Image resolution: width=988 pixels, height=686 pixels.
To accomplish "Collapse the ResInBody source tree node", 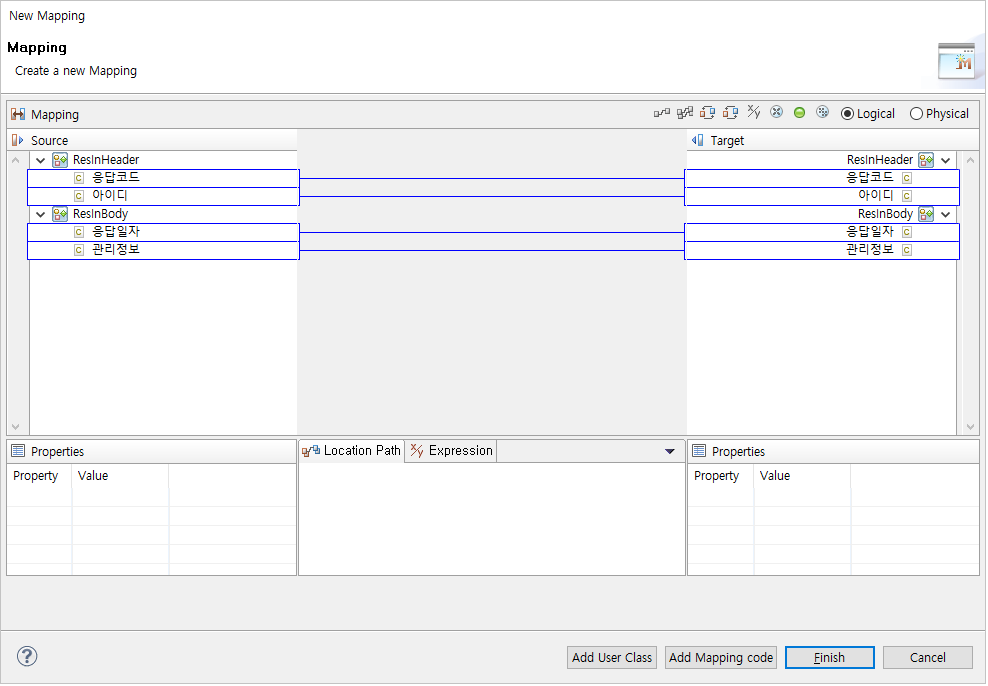I will (40, 214).
